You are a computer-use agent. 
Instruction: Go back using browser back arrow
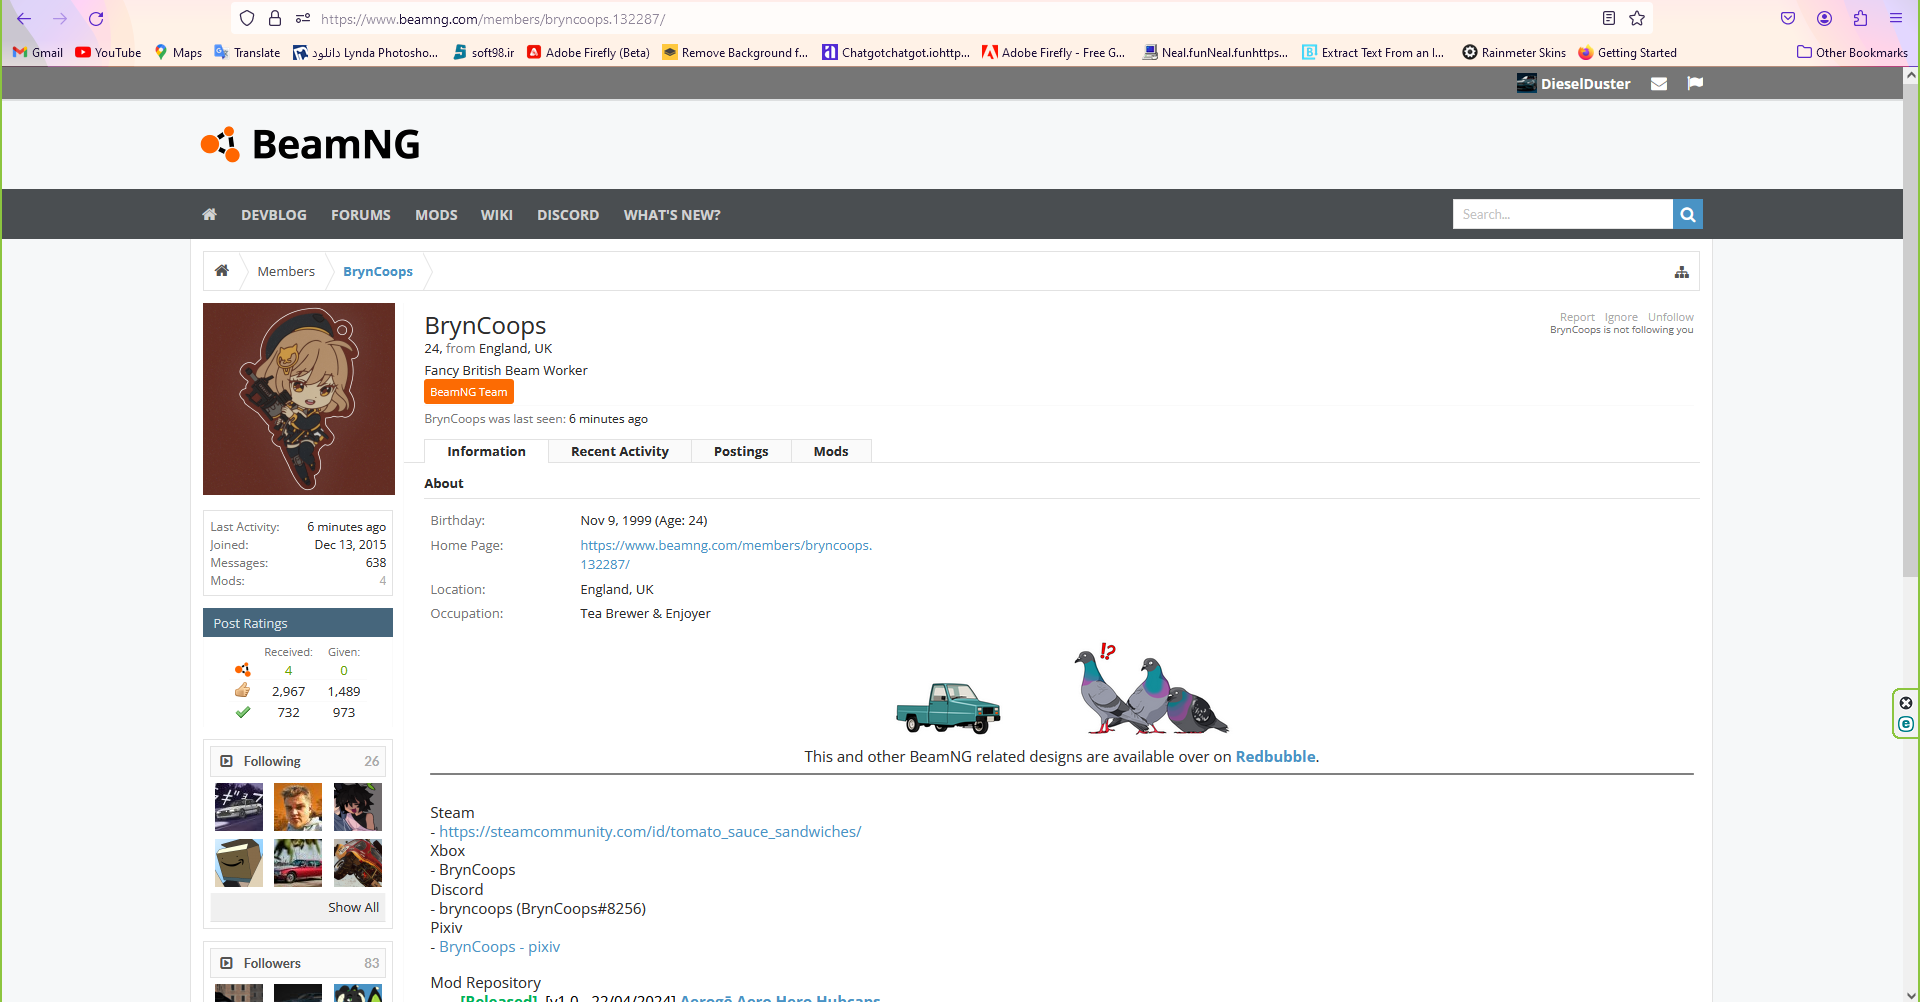(24, 19)
